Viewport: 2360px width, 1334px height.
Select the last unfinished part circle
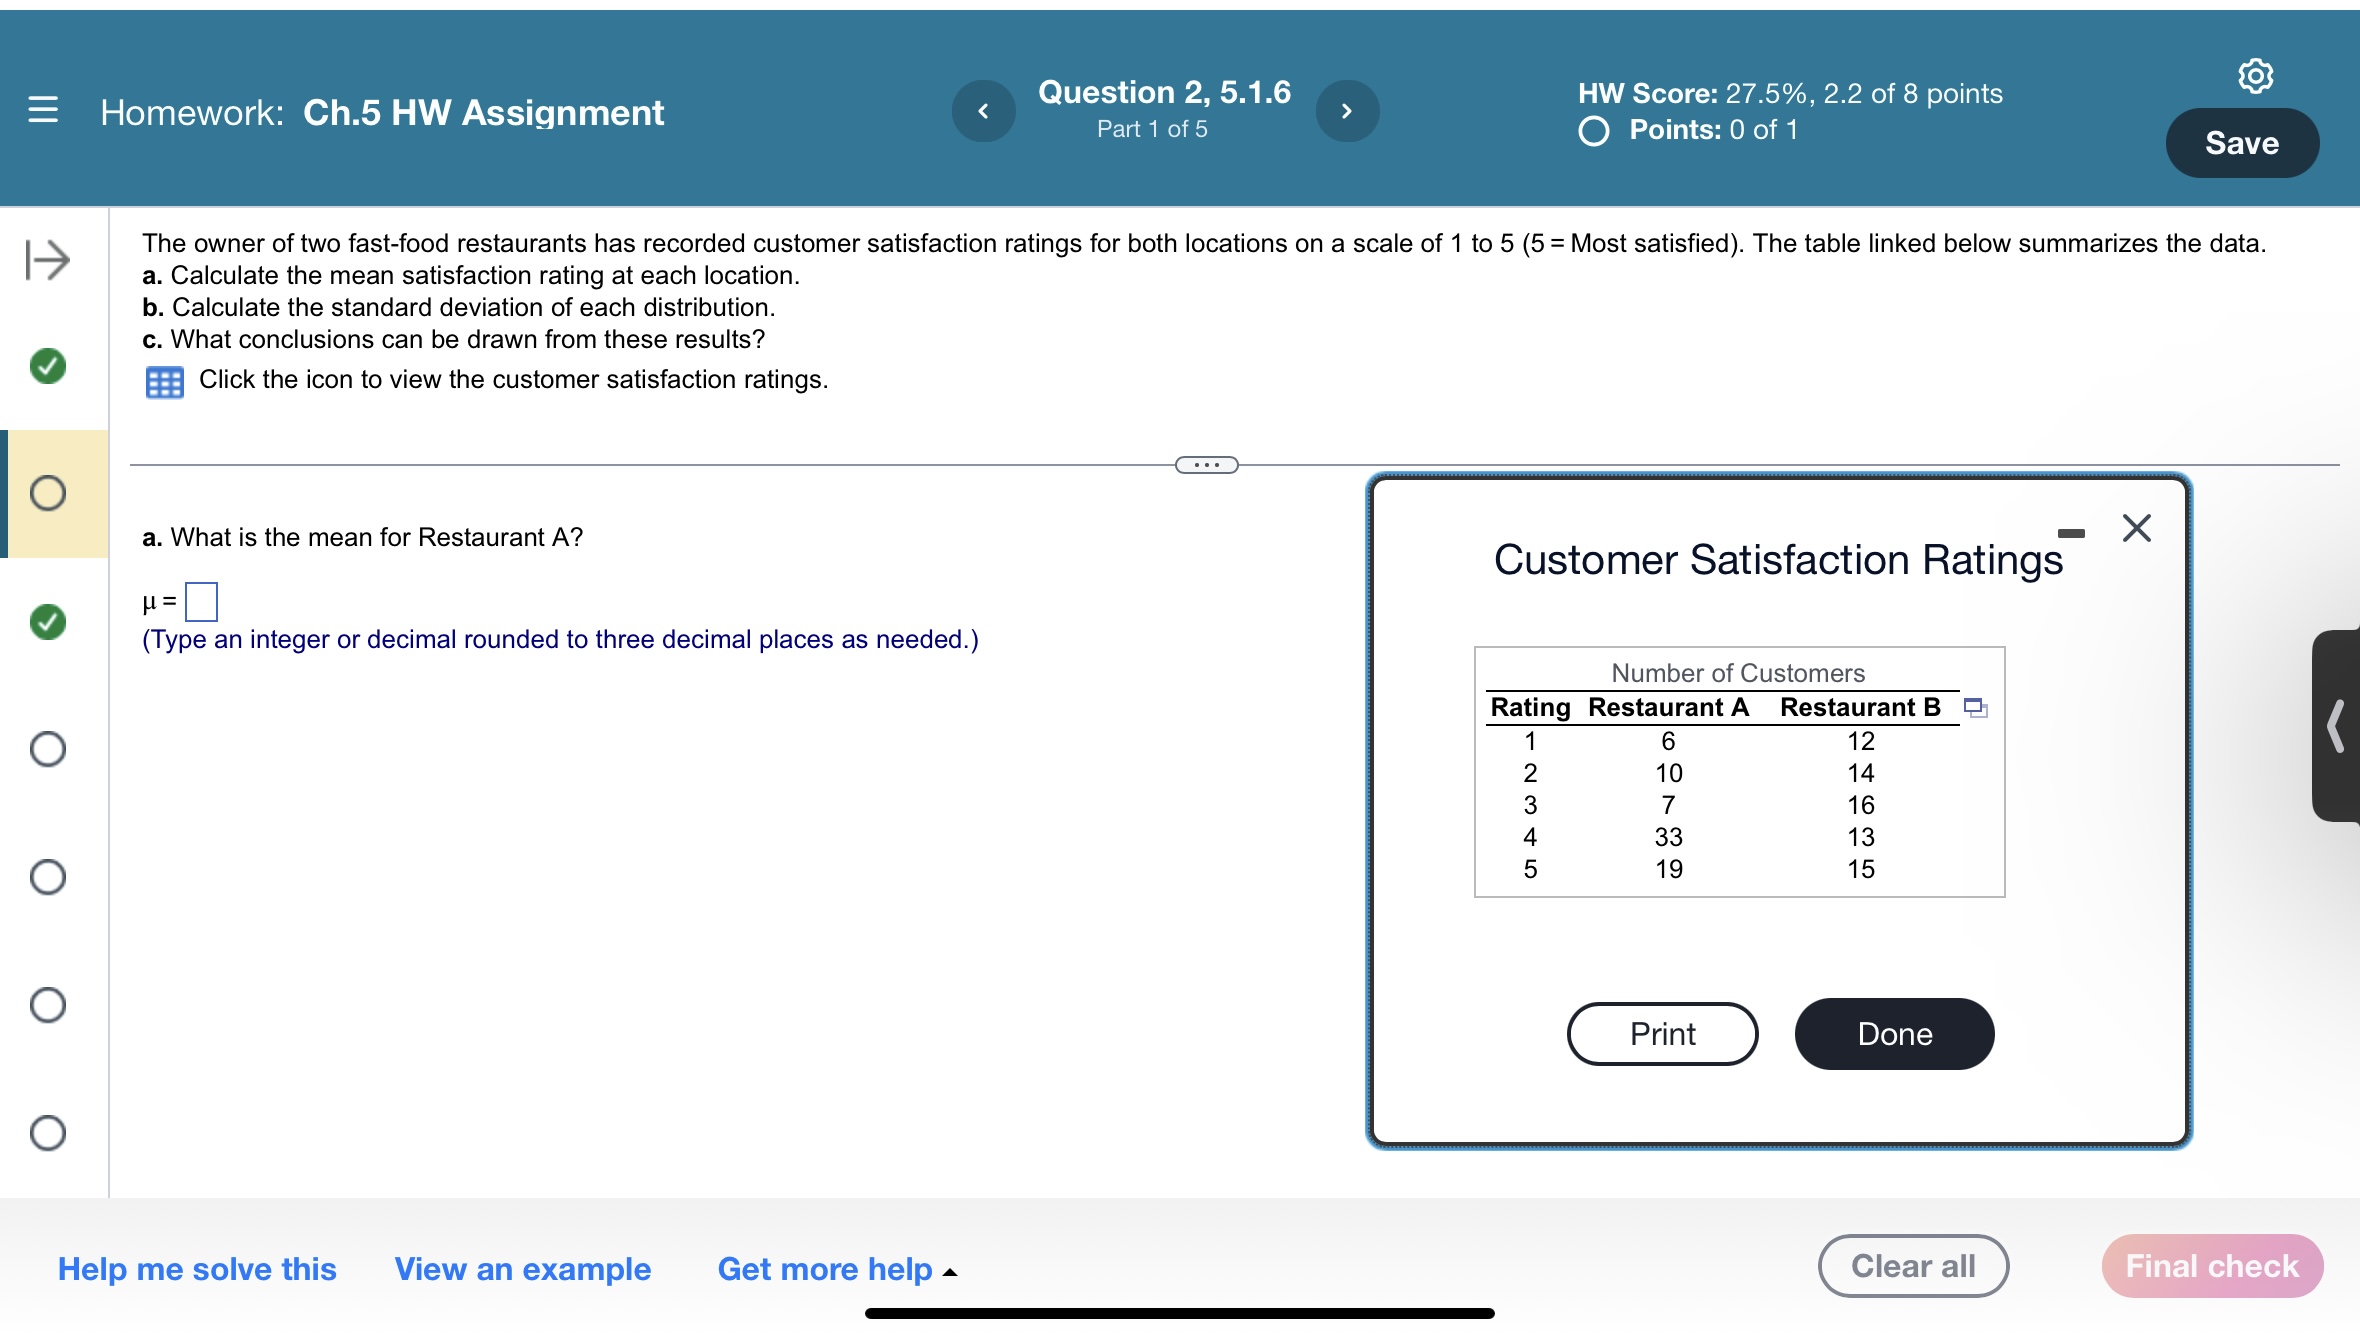(x=48, y=1133)
